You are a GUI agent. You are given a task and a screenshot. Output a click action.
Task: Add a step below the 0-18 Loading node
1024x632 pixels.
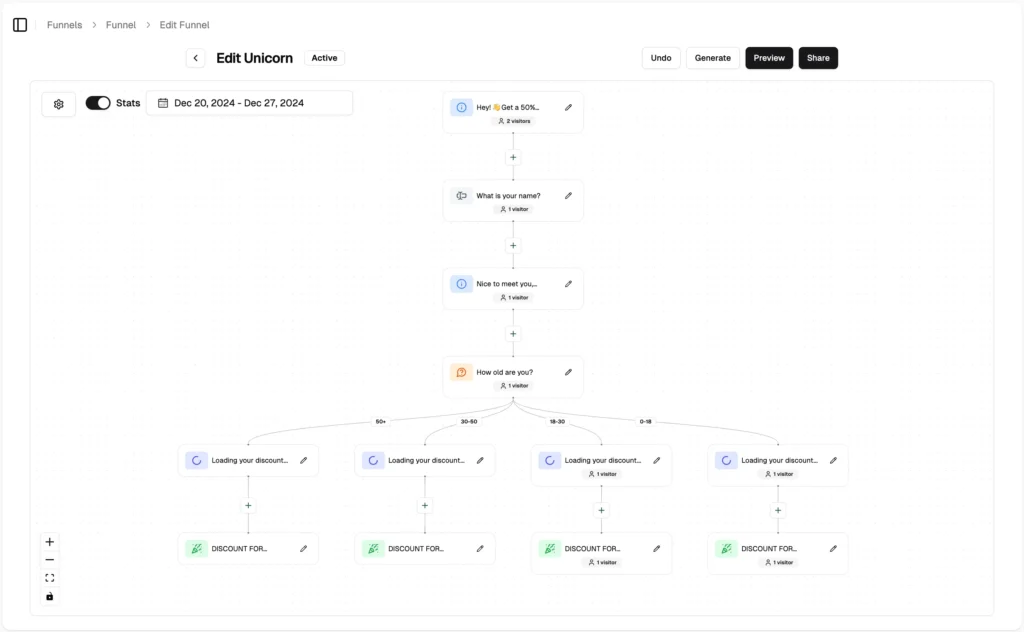point(778,510)
